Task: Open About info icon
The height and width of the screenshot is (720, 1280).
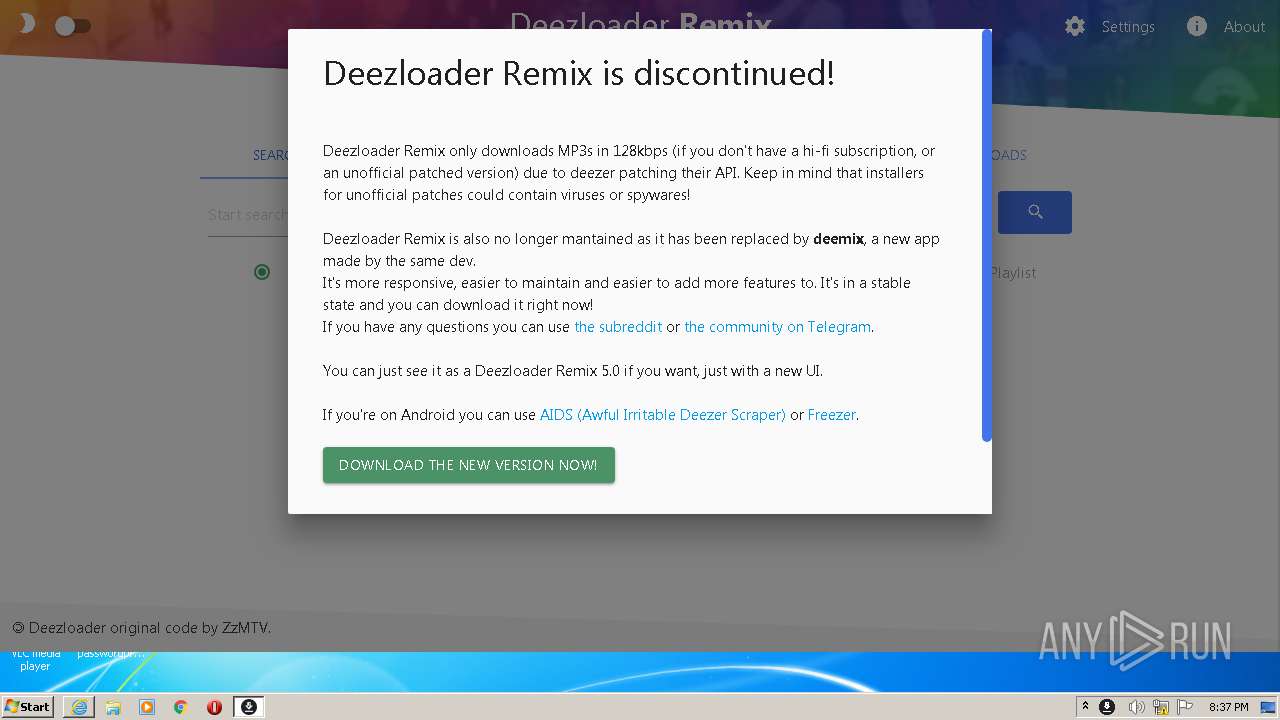Action: click(1197, 27)
